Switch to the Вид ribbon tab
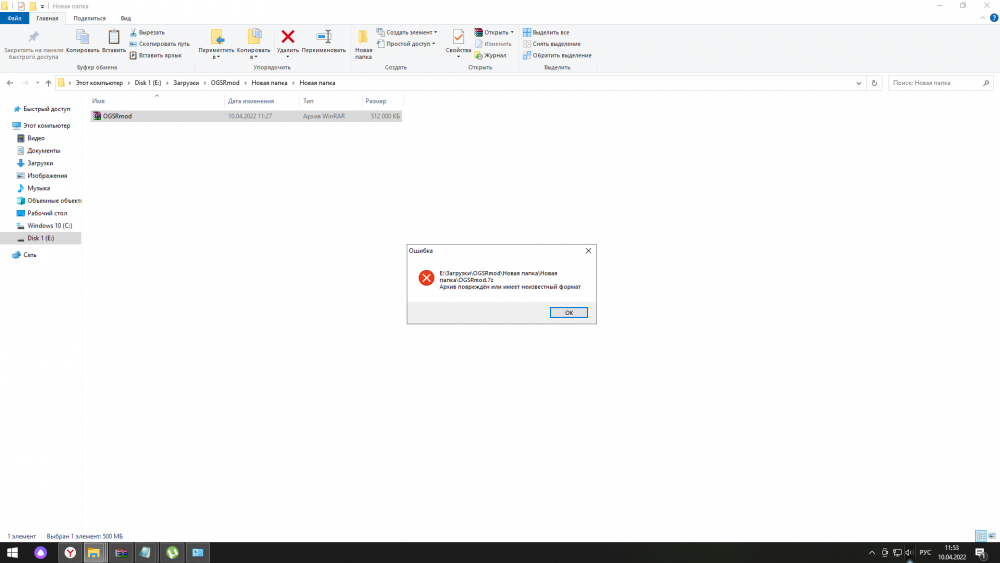This screenshot has height=563, width=1000. pyautogui.click(x=126, y=18)
